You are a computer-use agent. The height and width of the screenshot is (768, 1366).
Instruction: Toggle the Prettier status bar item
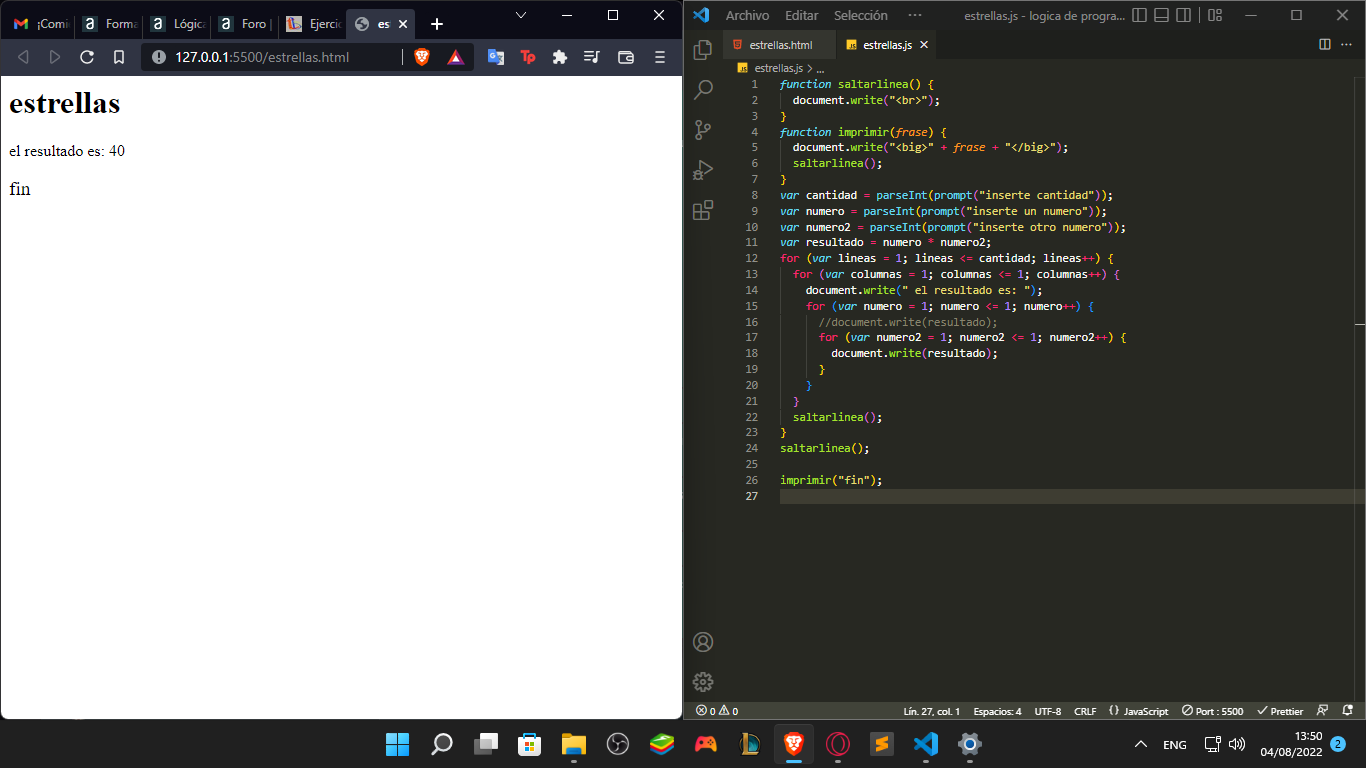[x=1280, y=711]
